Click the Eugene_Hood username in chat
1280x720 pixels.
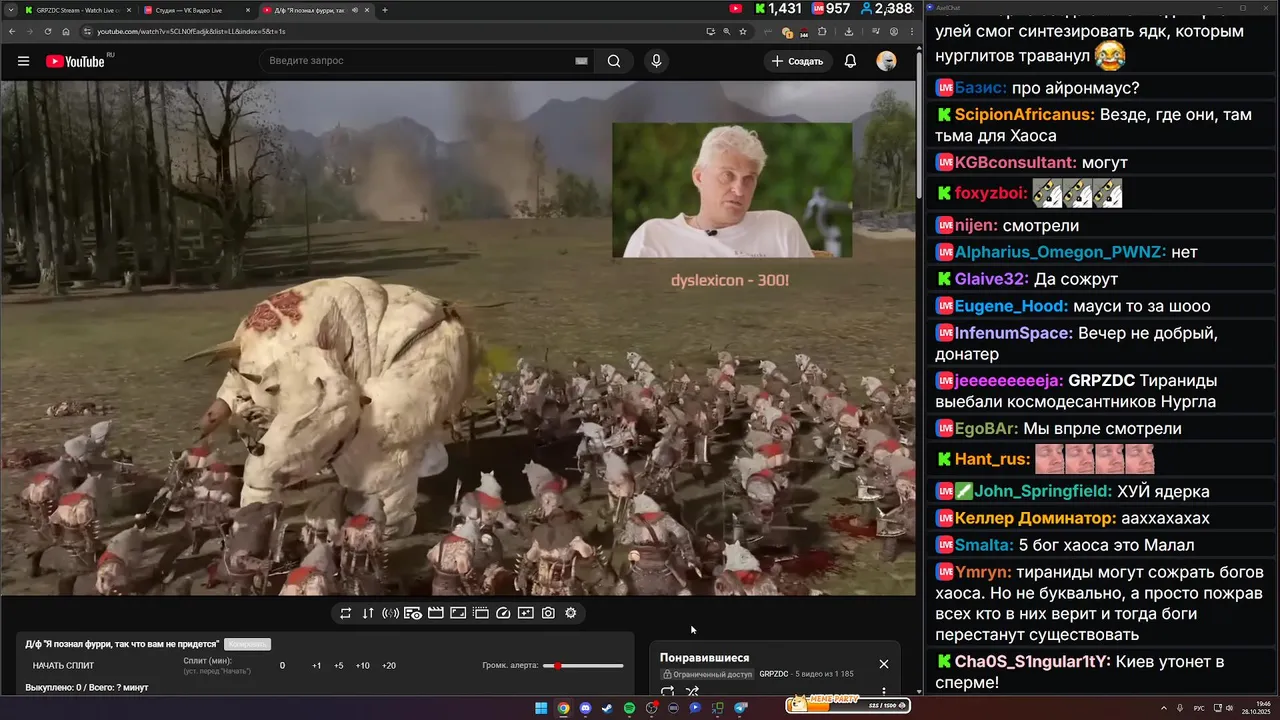[1012, 306]
